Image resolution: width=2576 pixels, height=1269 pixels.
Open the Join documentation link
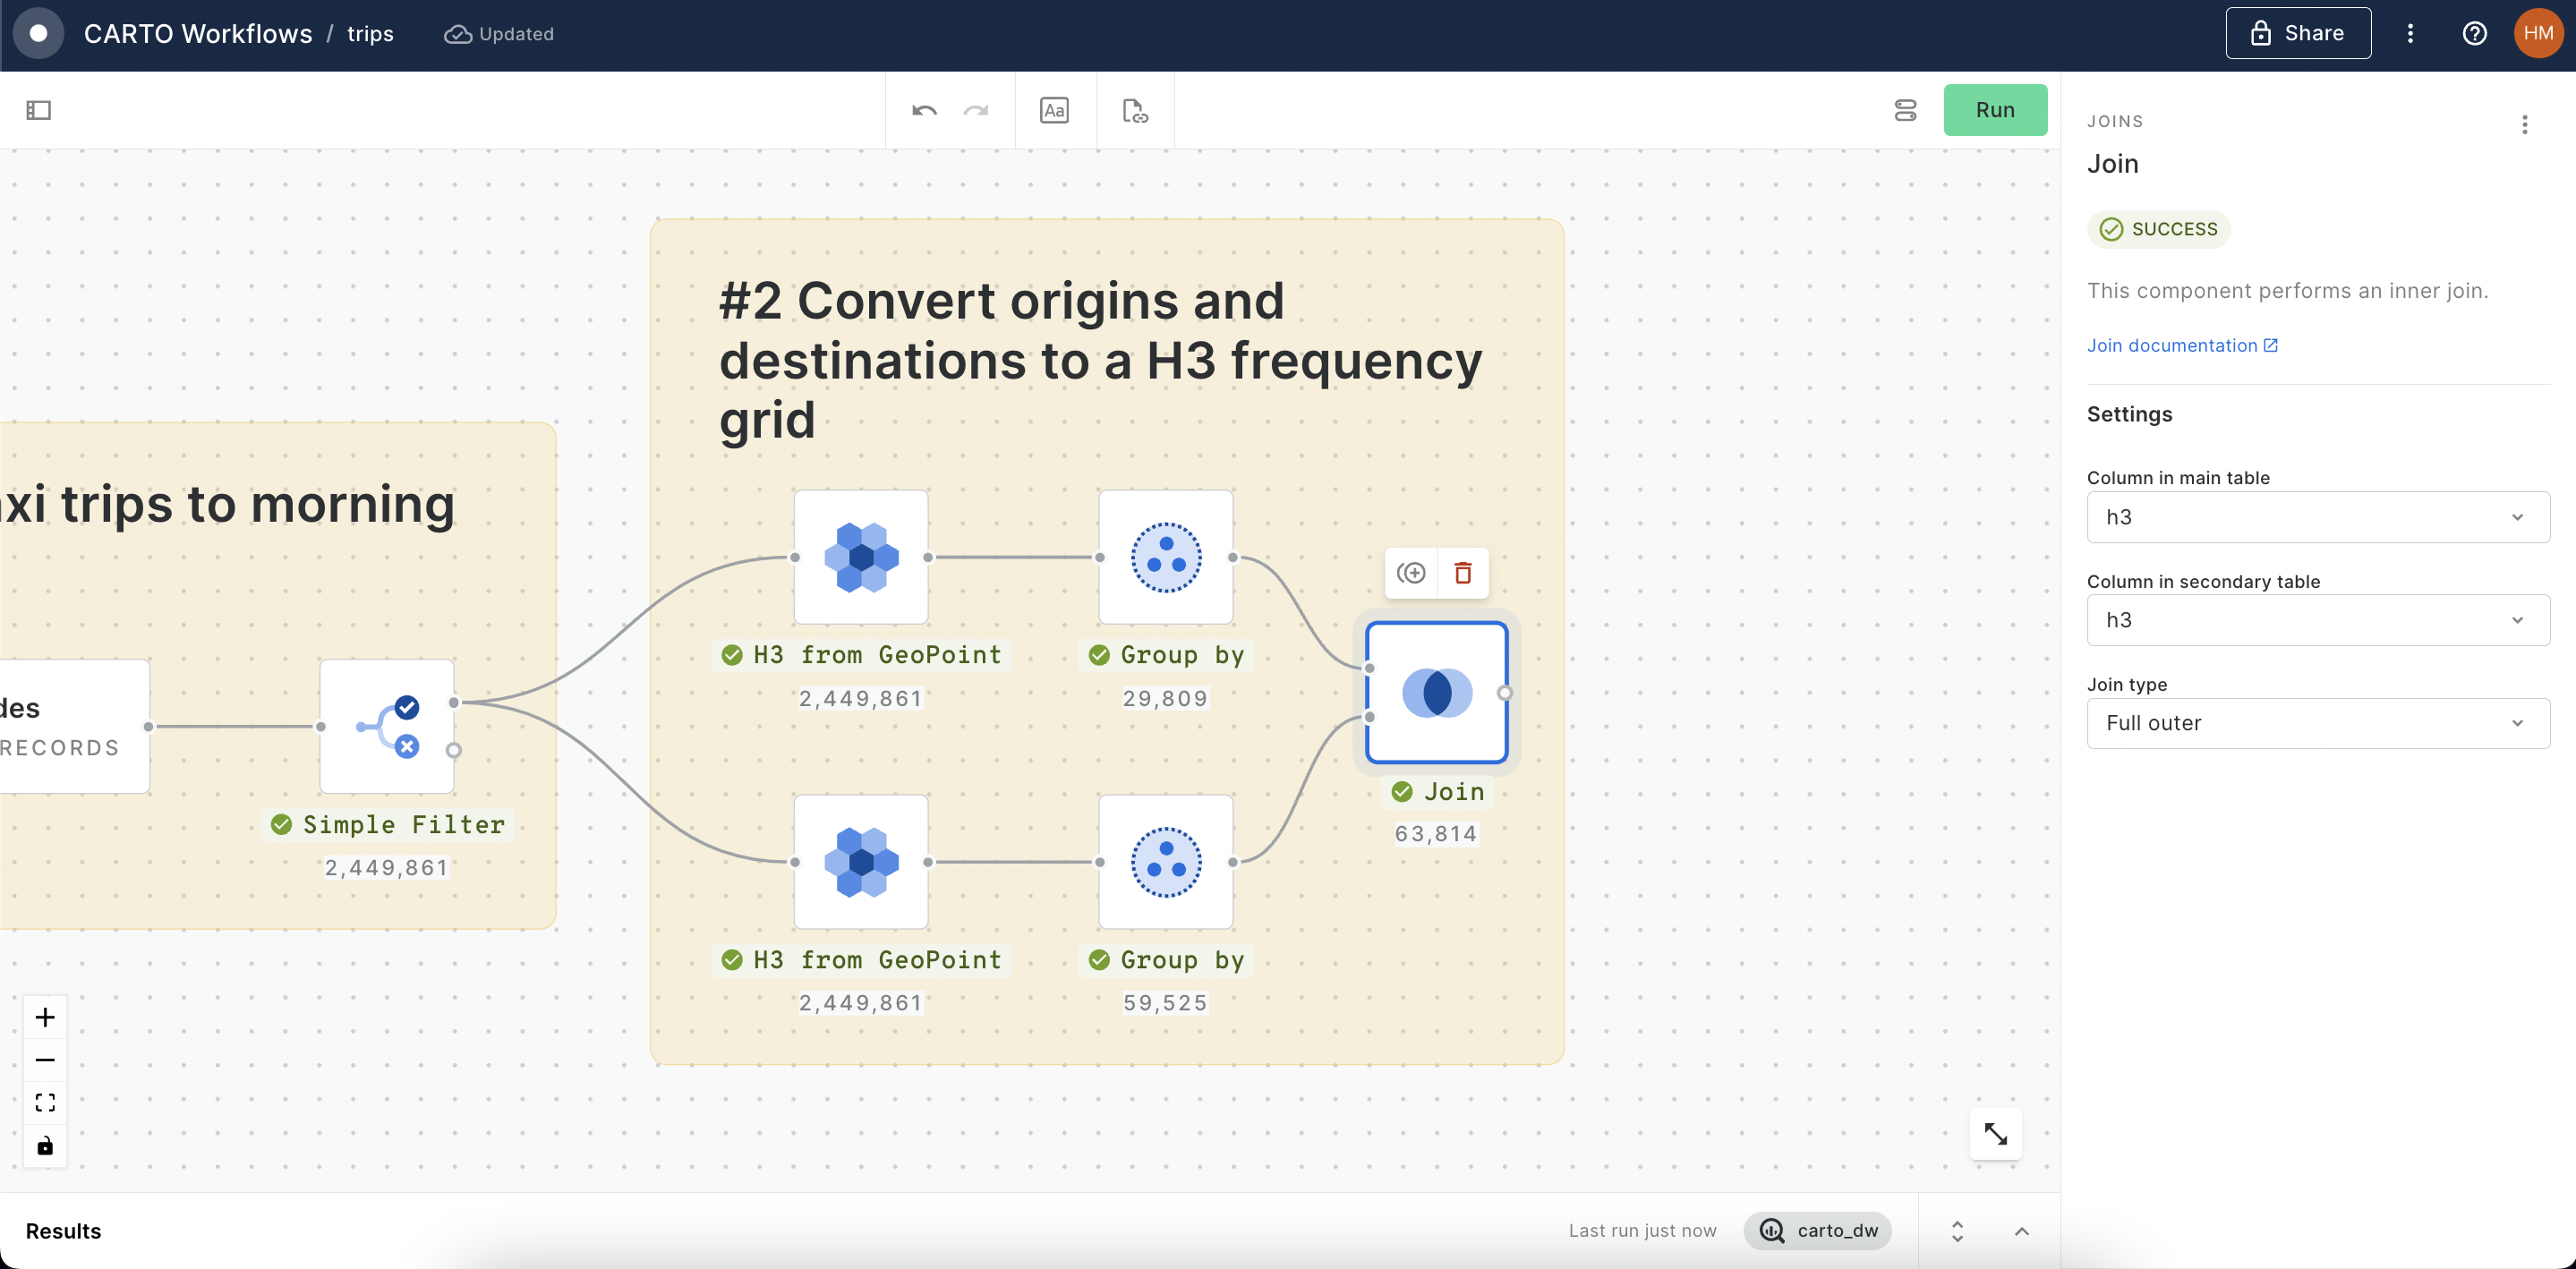2182,345
